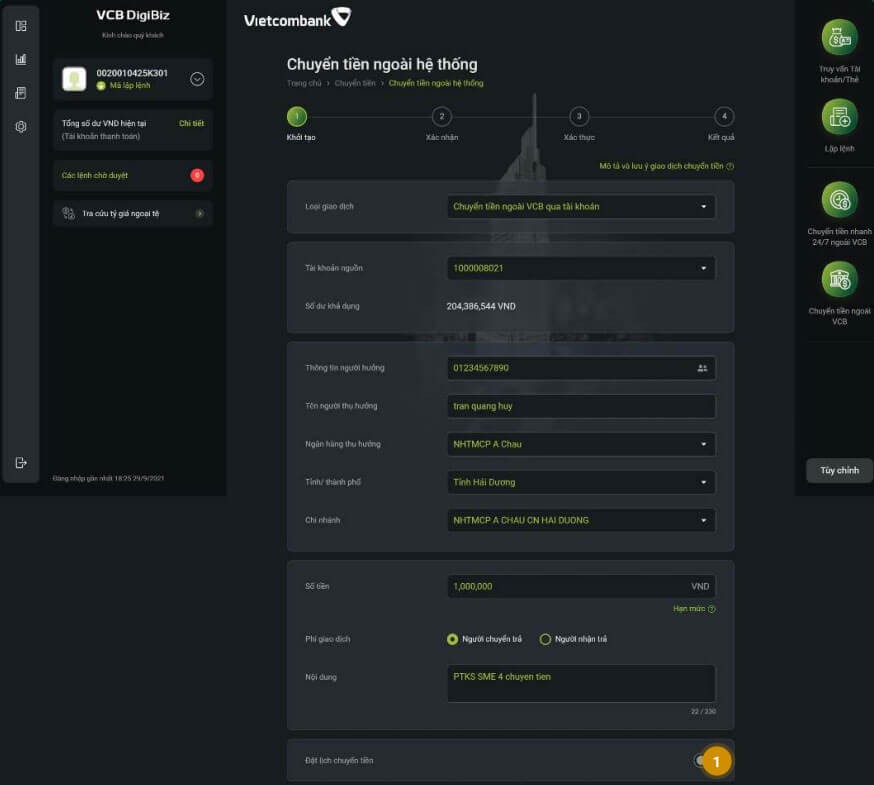Image resolution: width=874 pixels, height=785 pixels.
Task: Open the Lập lệnh shortcut icon
Action: pyautogui.click(x=839, y=118)
